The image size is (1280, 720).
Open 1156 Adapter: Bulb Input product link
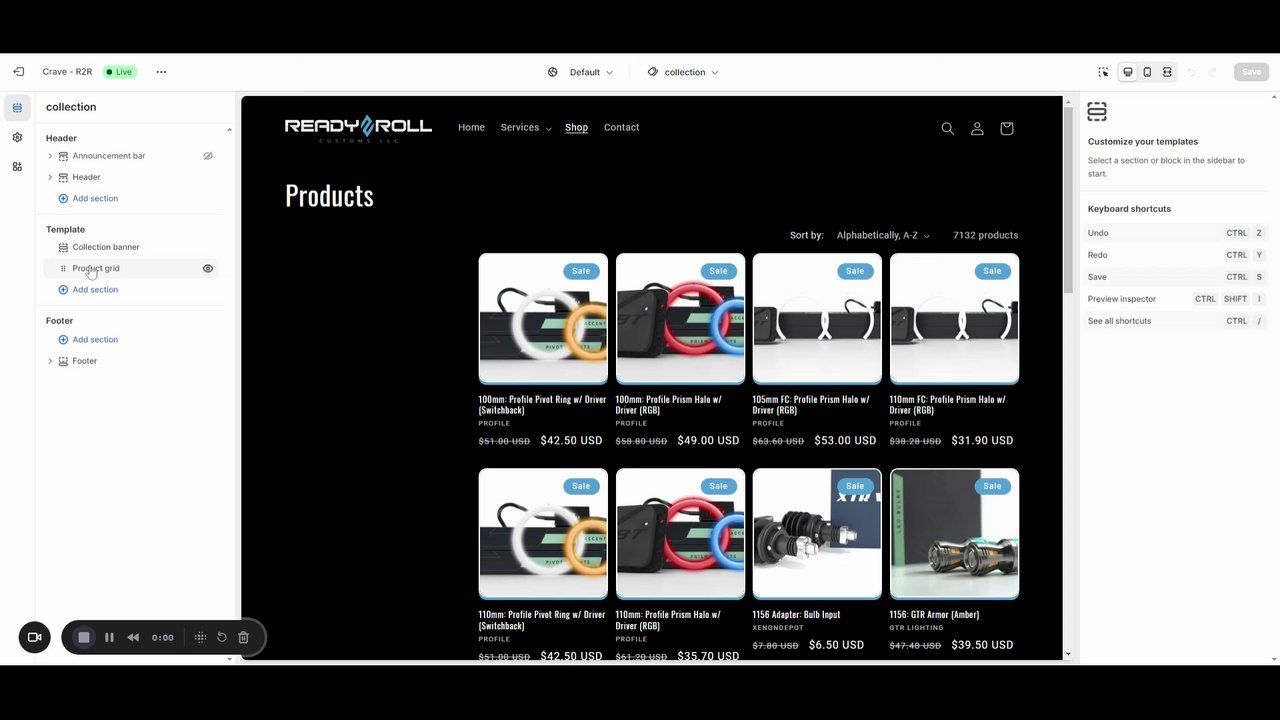[x=796, y=615]
